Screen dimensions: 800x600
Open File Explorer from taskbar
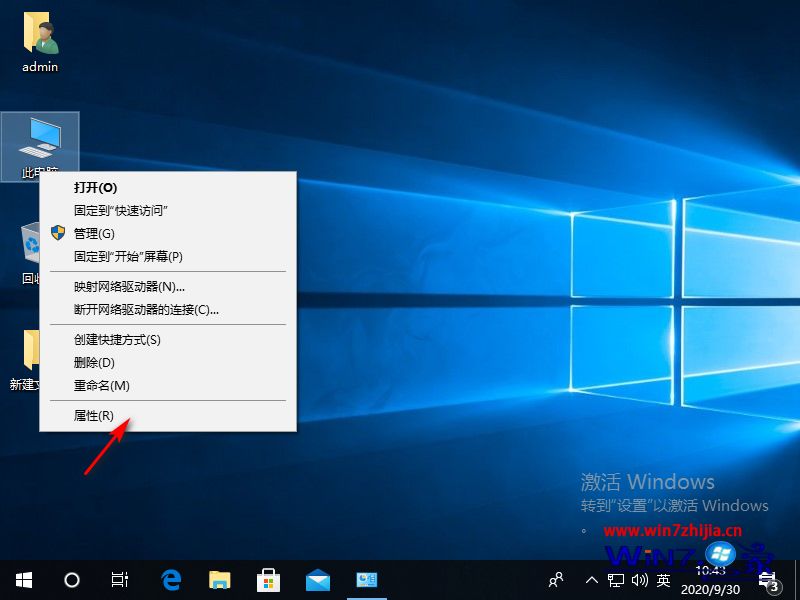click(220, 580)
